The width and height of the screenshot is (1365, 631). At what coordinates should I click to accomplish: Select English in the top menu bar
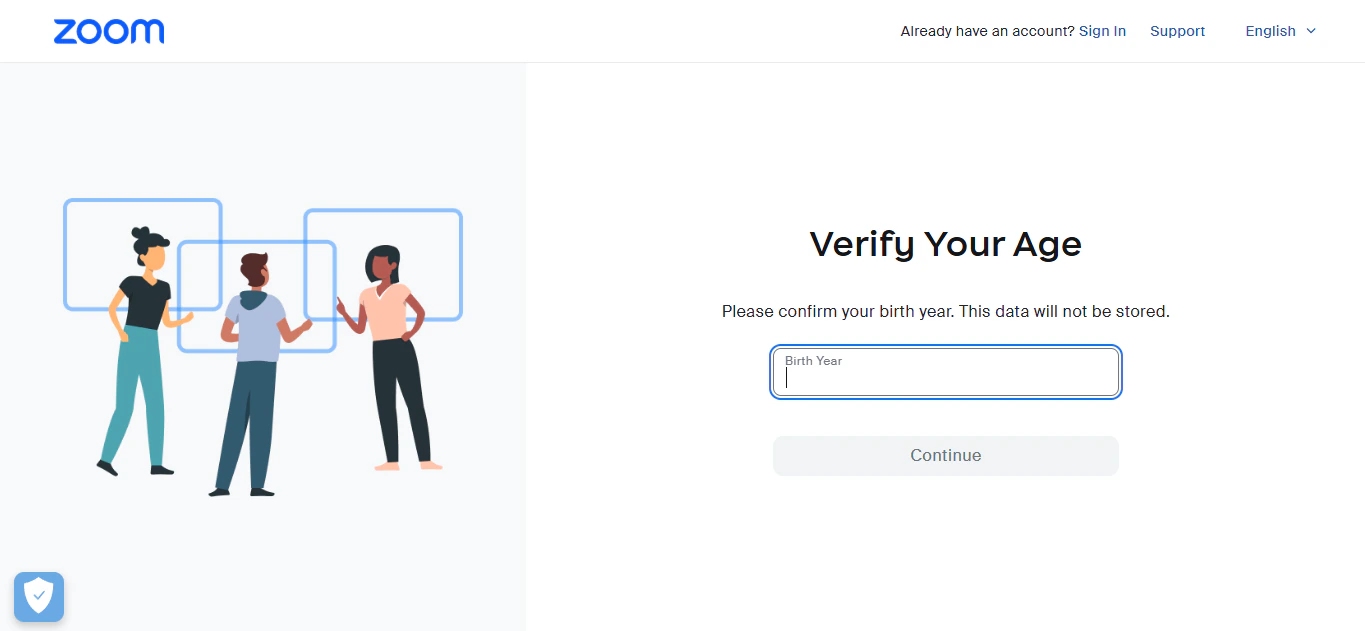point(1270,31)
